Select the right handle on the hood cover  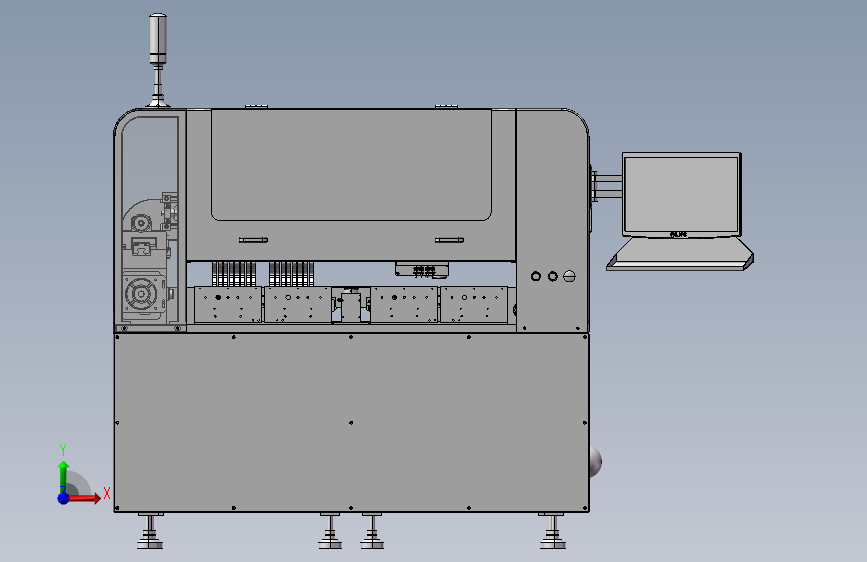click(x=449, y=240)
